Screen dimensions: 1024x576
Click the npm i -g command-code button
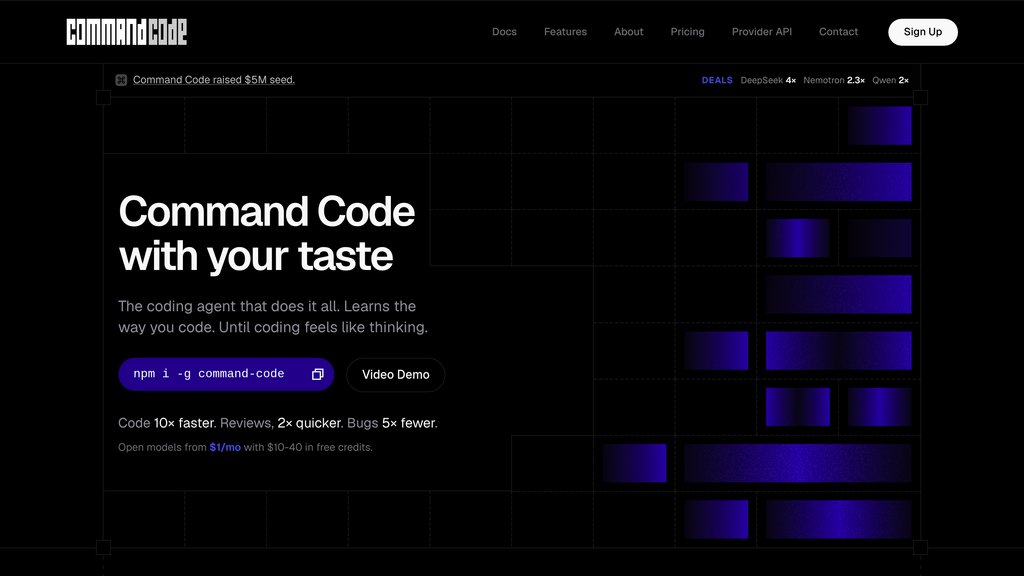[x=226, y=374]
